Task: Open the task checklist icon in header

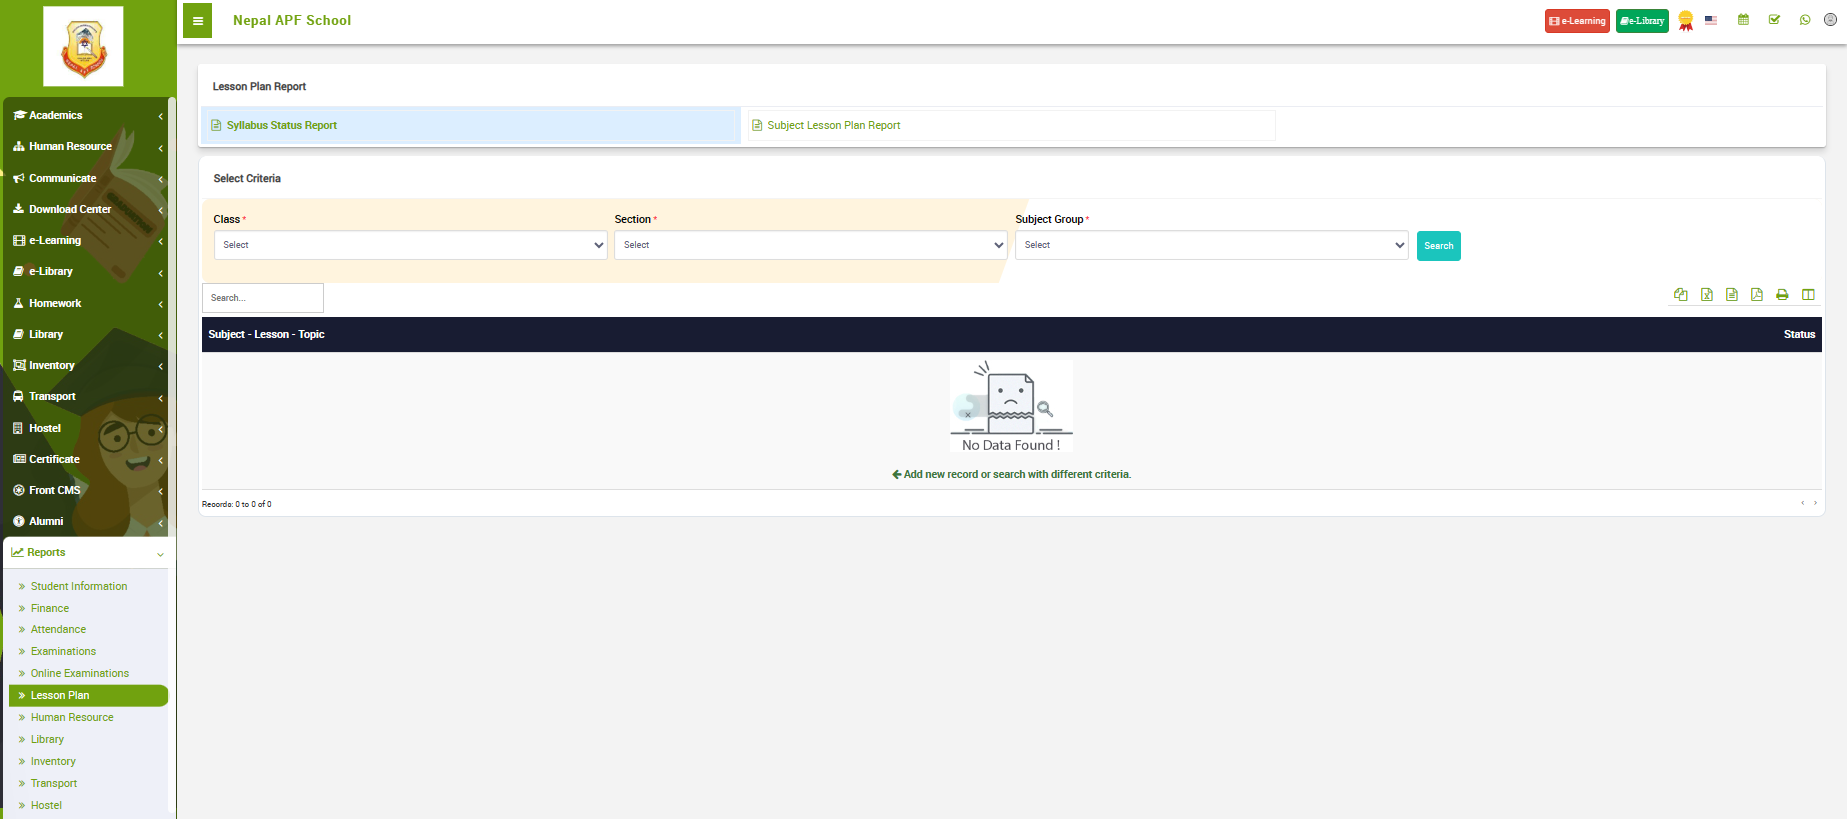Action: point(1774,20)
